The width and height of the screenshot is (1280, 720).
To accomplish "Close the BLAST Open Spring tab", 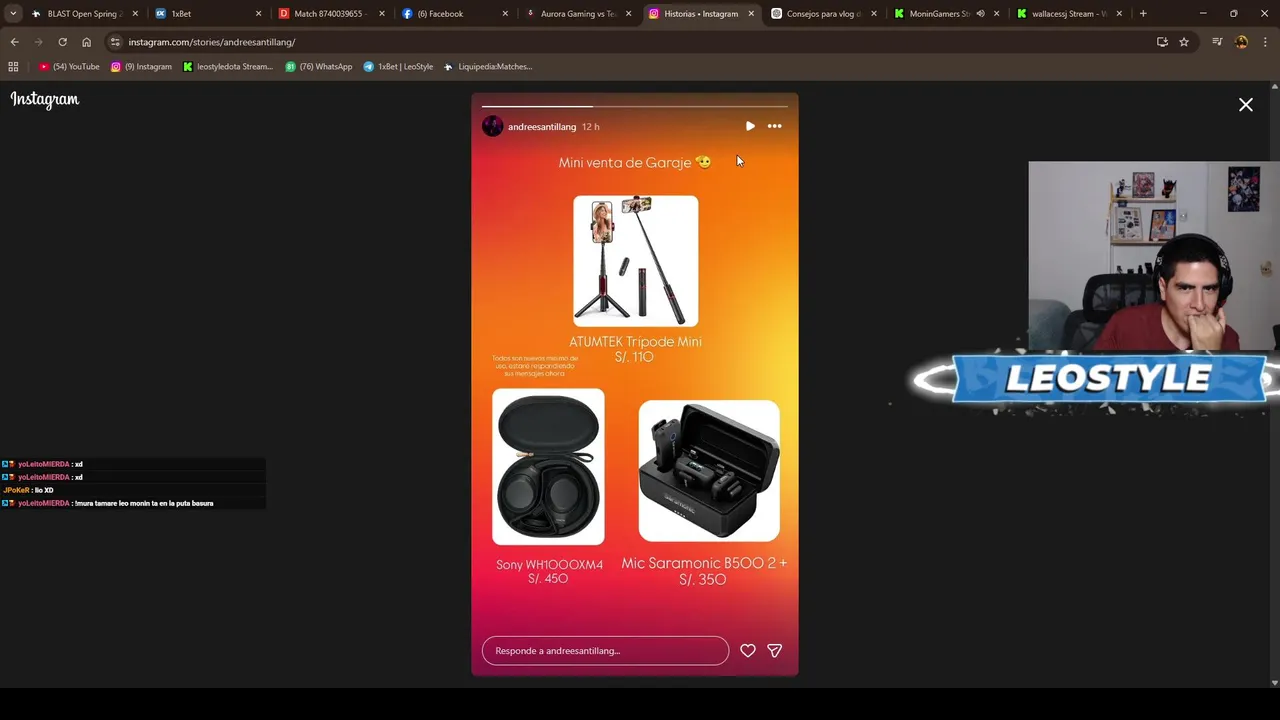I will tap(135, 14).
